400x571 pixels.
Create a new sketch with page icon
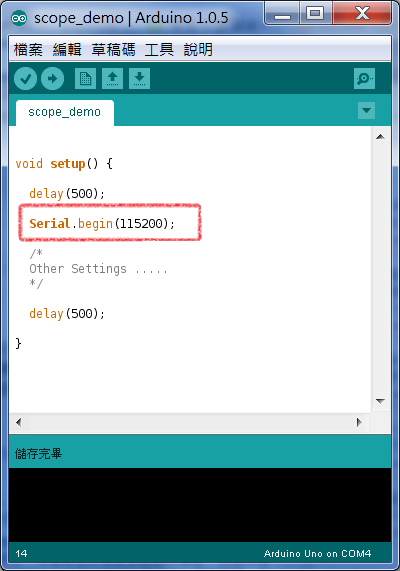[85, 78]
